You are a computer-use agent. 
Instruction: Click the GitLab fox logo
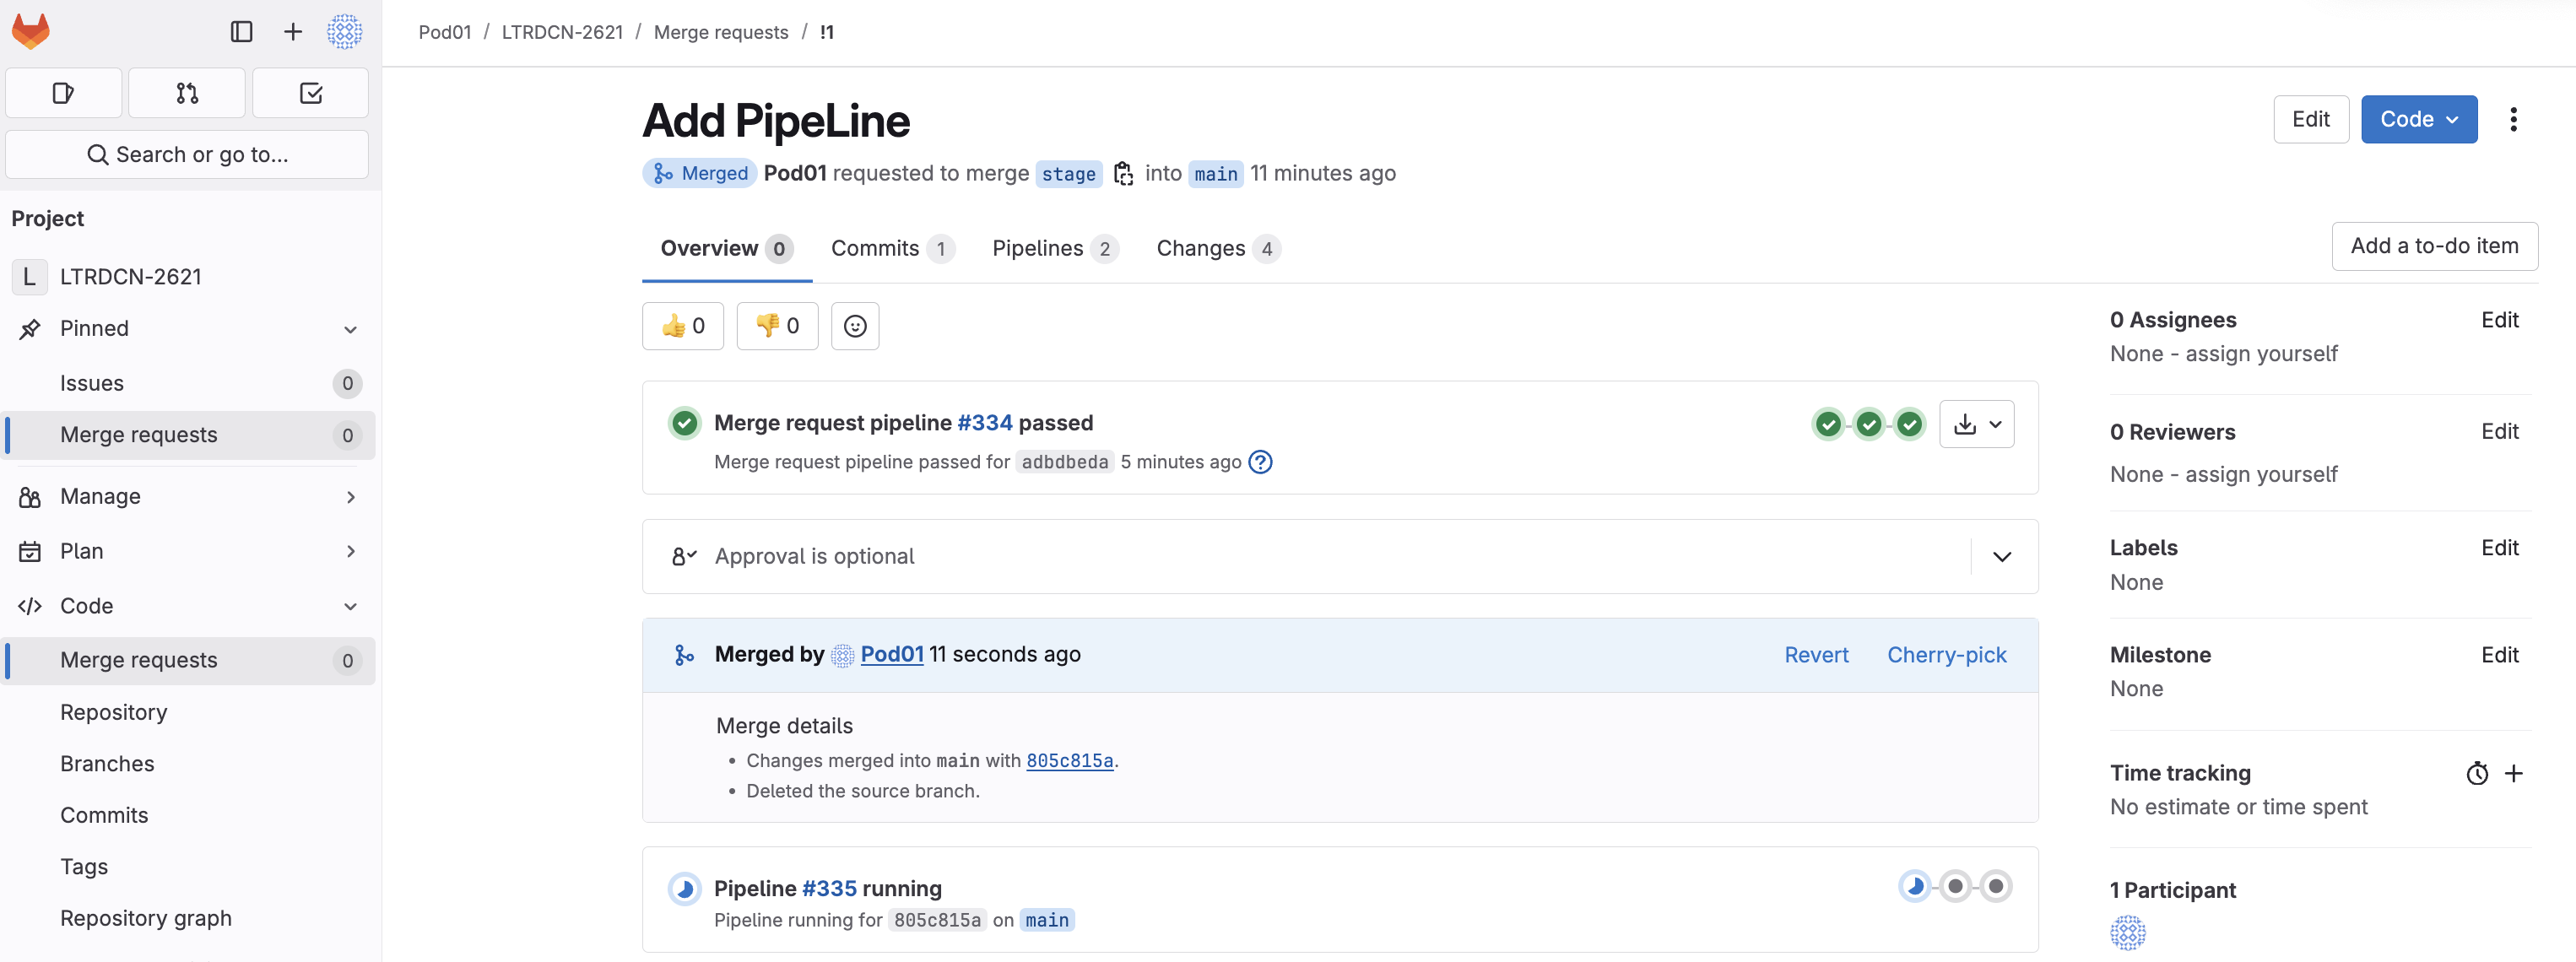pyautogui.click(x=31, y=31)
